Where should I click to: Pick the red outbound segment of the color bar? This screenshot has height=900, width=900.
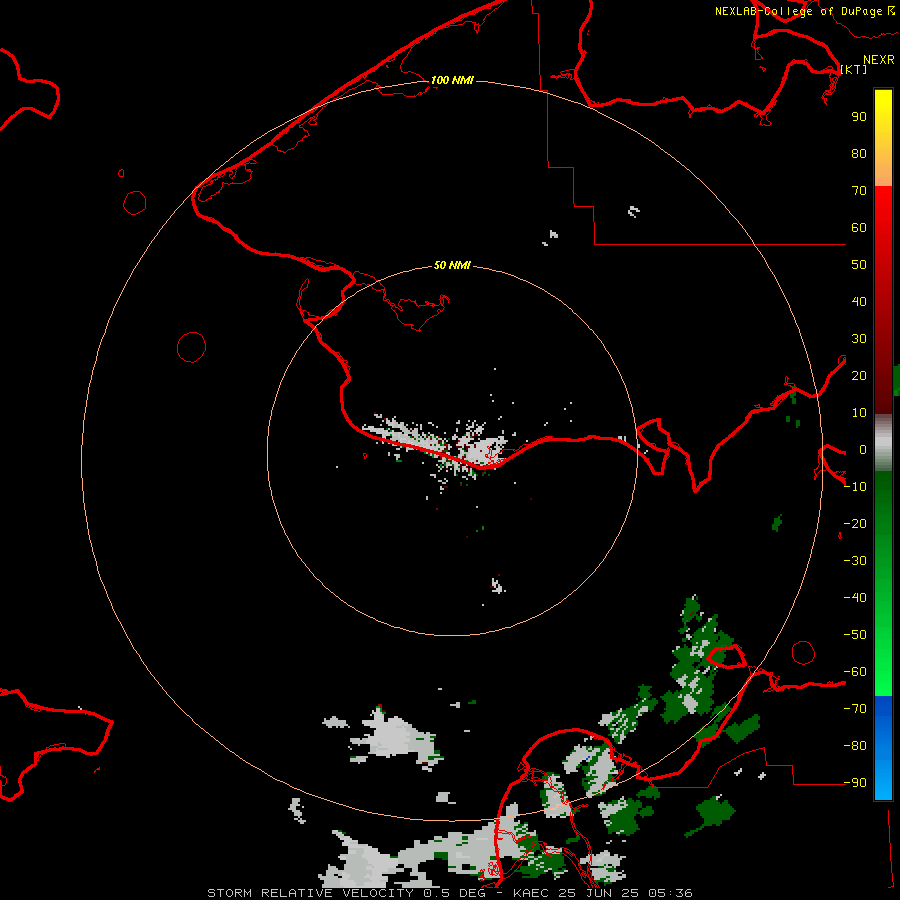tap(883, 300)
